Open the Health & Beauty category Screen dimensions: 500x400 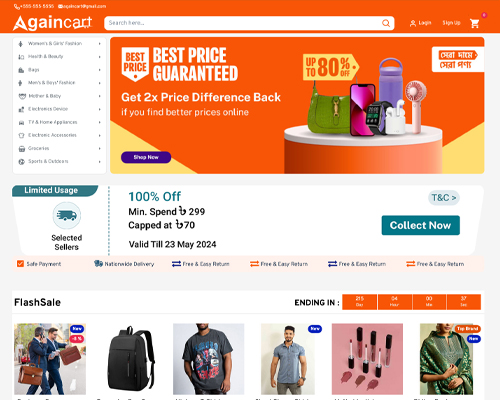click(45, 57)
